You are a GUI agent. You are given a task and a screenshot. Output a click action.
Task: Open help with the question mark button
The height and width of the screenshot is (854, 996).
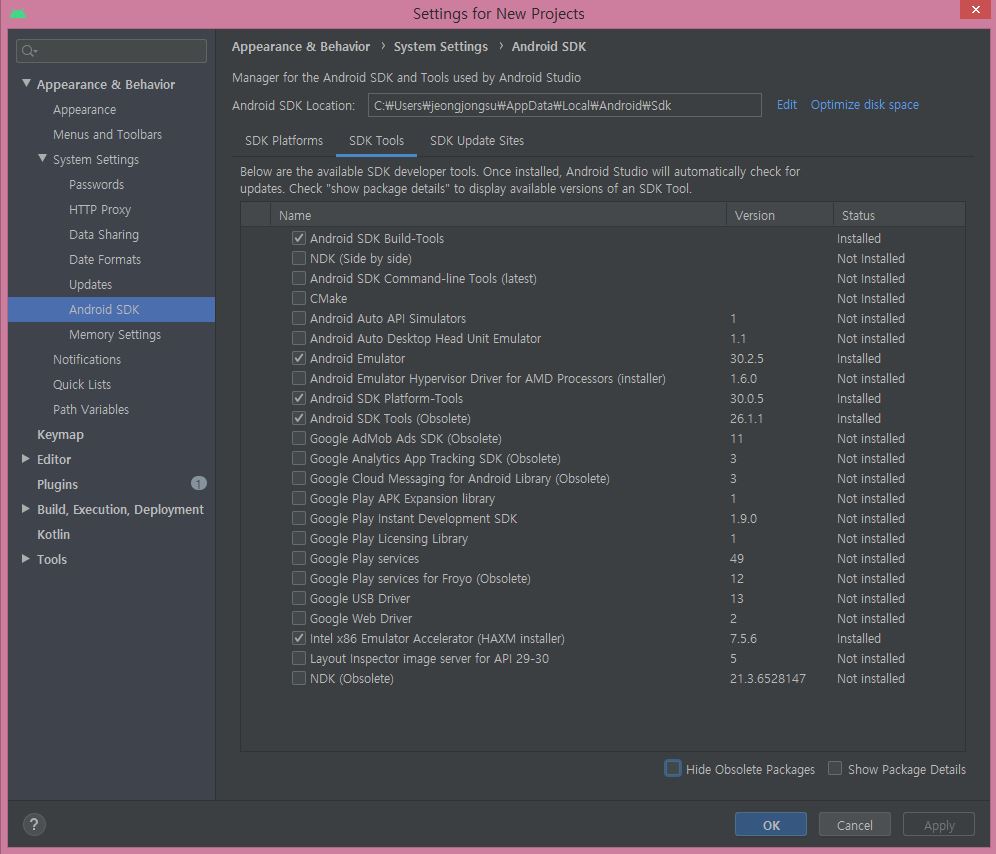(x=34, y=825)
